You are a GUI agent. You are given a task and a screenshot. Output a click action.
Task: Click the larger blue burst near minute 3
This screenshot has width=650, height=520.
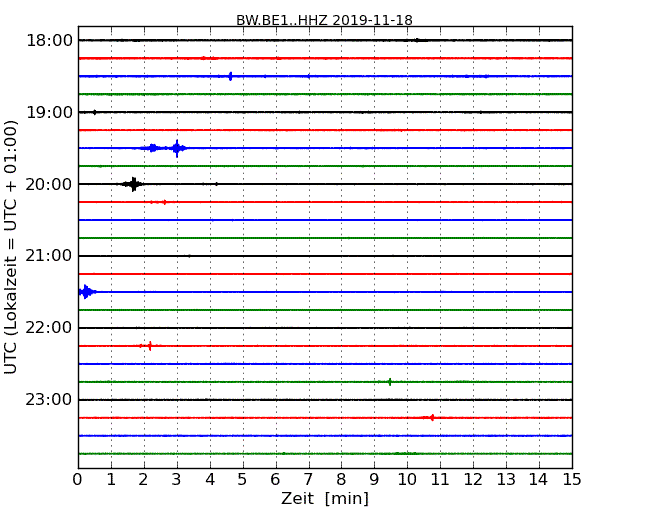click(x=177, y=148)
